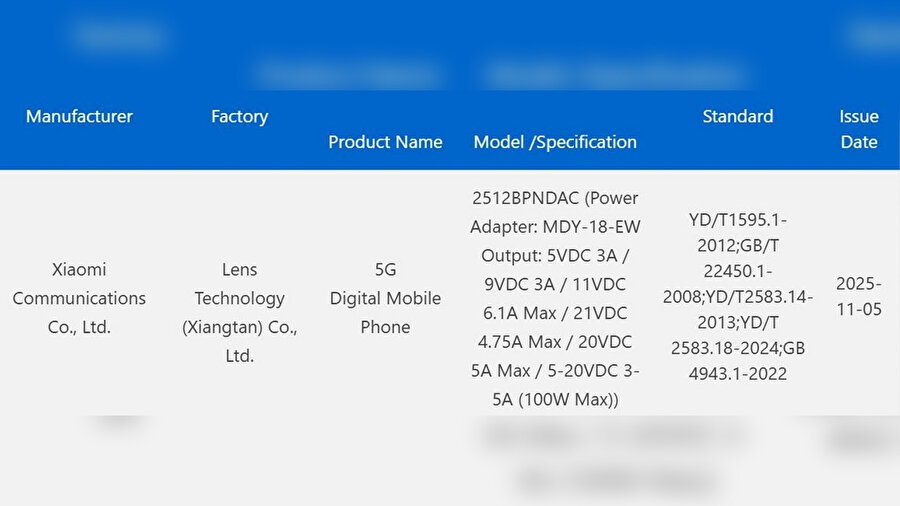The image size is (900, 506).
Task: Click the Lens Technology (Xiangtan) factory cell
Action: (x=239, y=312)
